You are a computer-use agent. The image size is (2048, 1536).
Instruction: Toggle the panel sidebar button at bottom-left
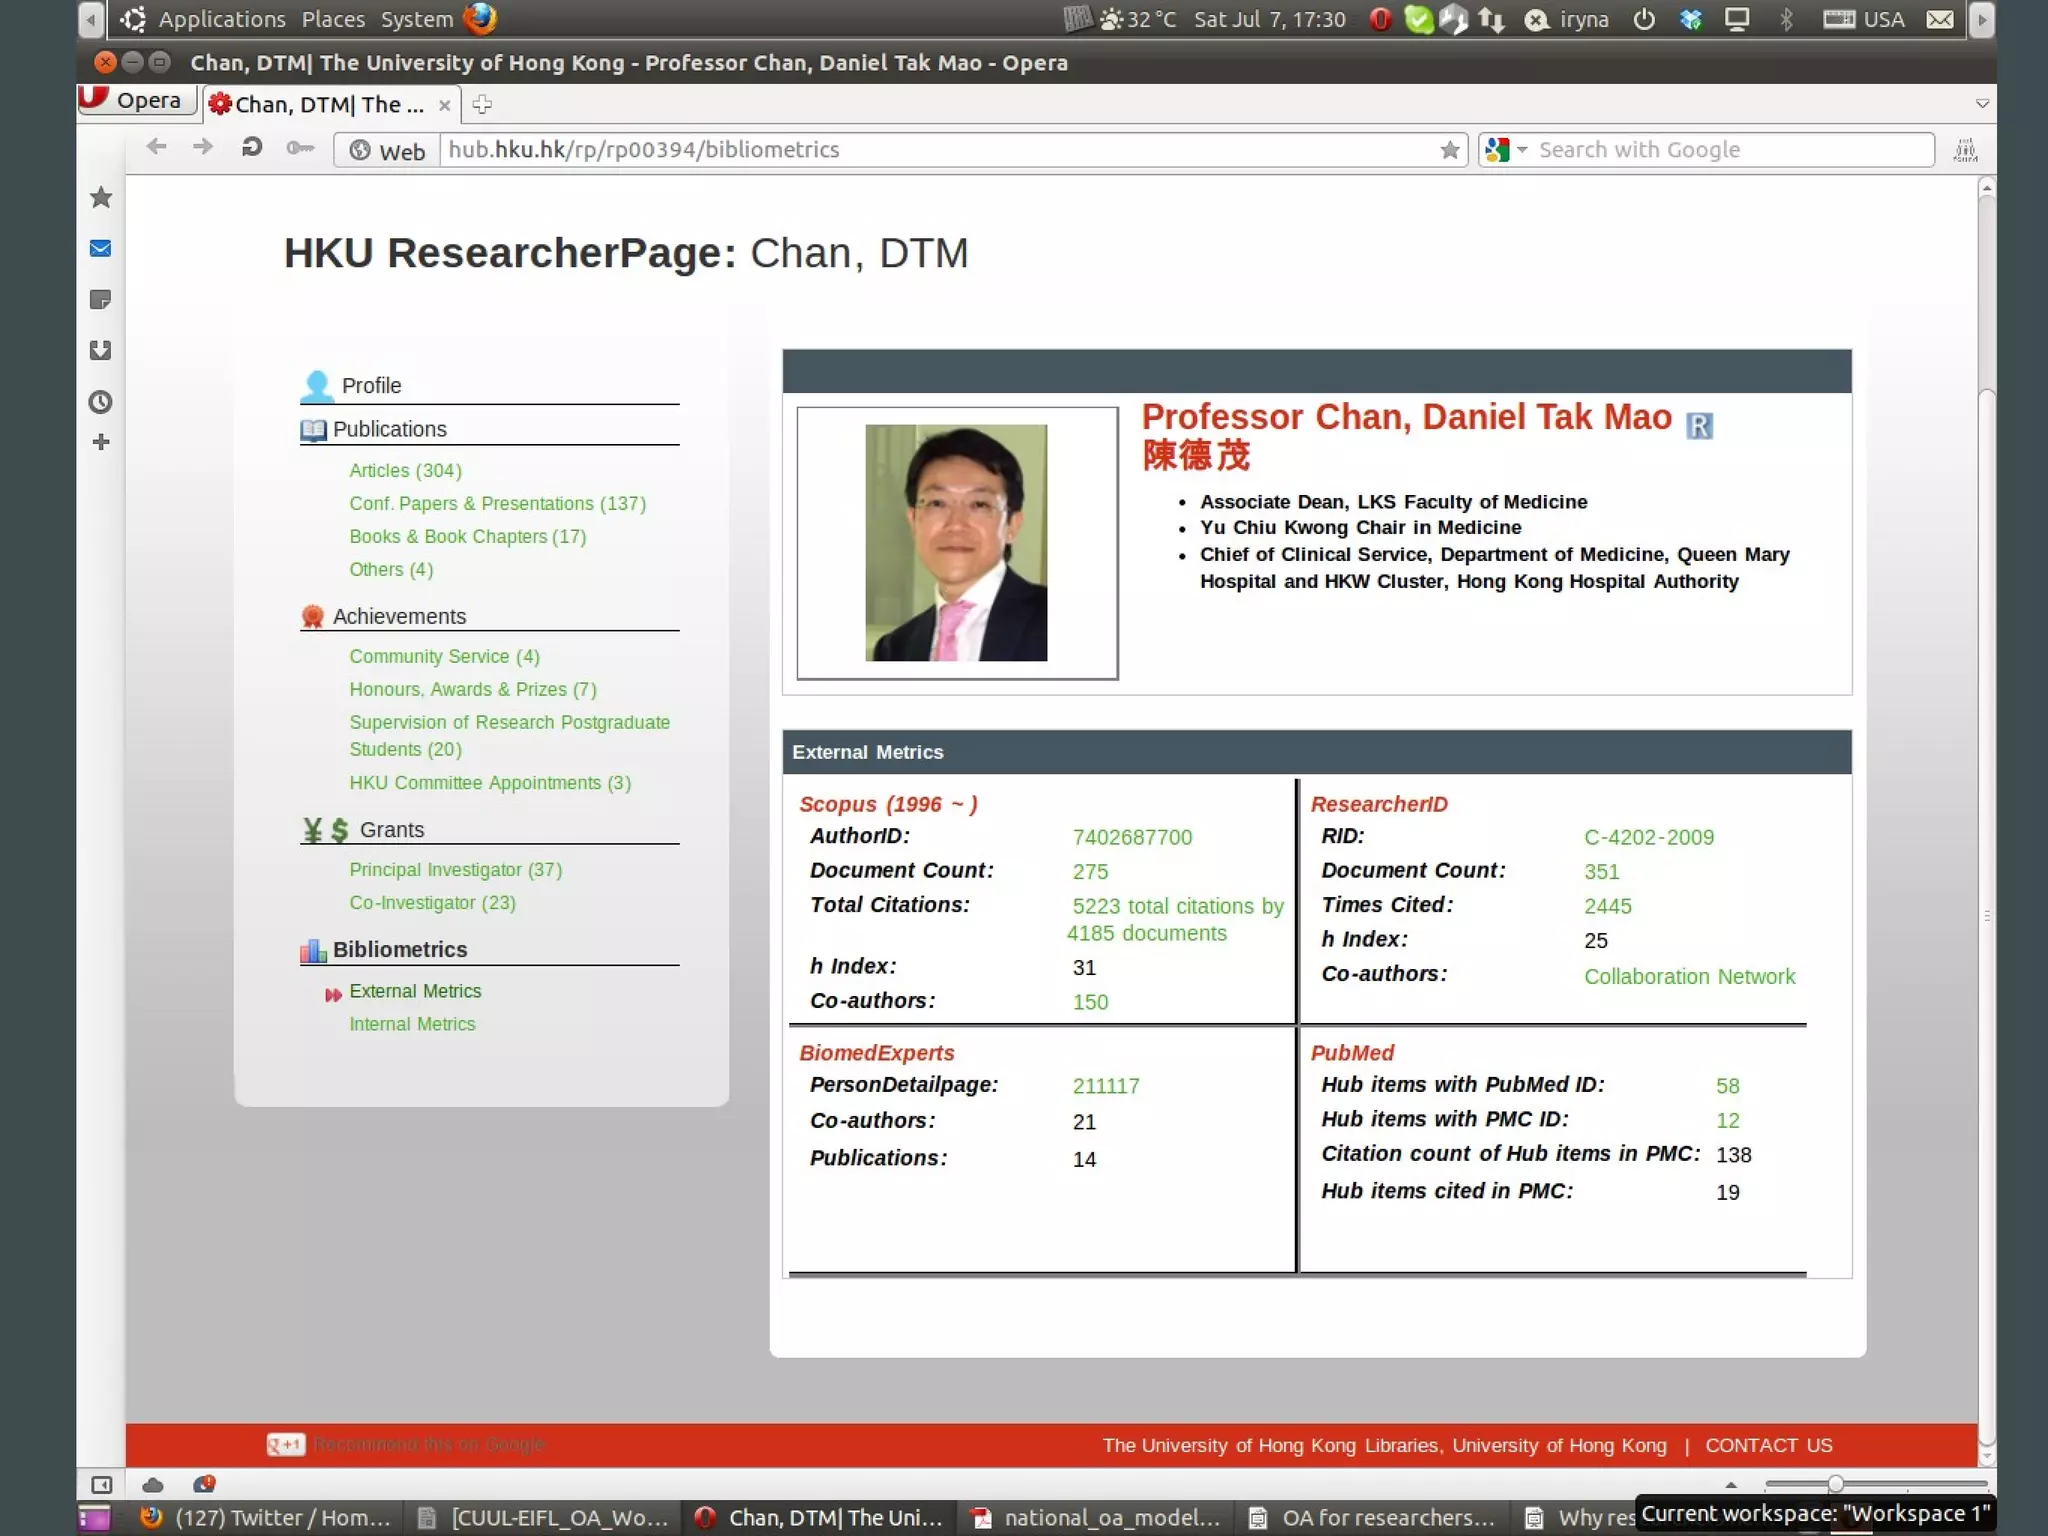coord(101,1485)
